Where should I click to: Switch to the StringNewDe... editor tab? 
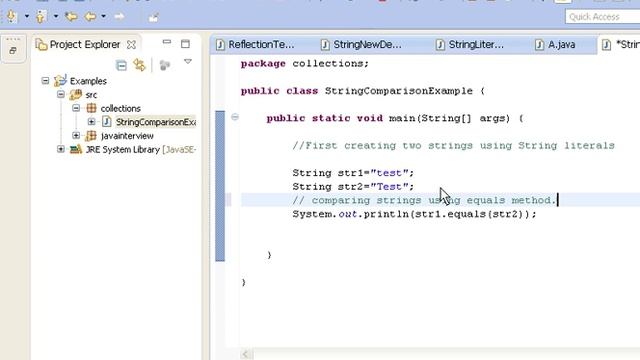362,44
